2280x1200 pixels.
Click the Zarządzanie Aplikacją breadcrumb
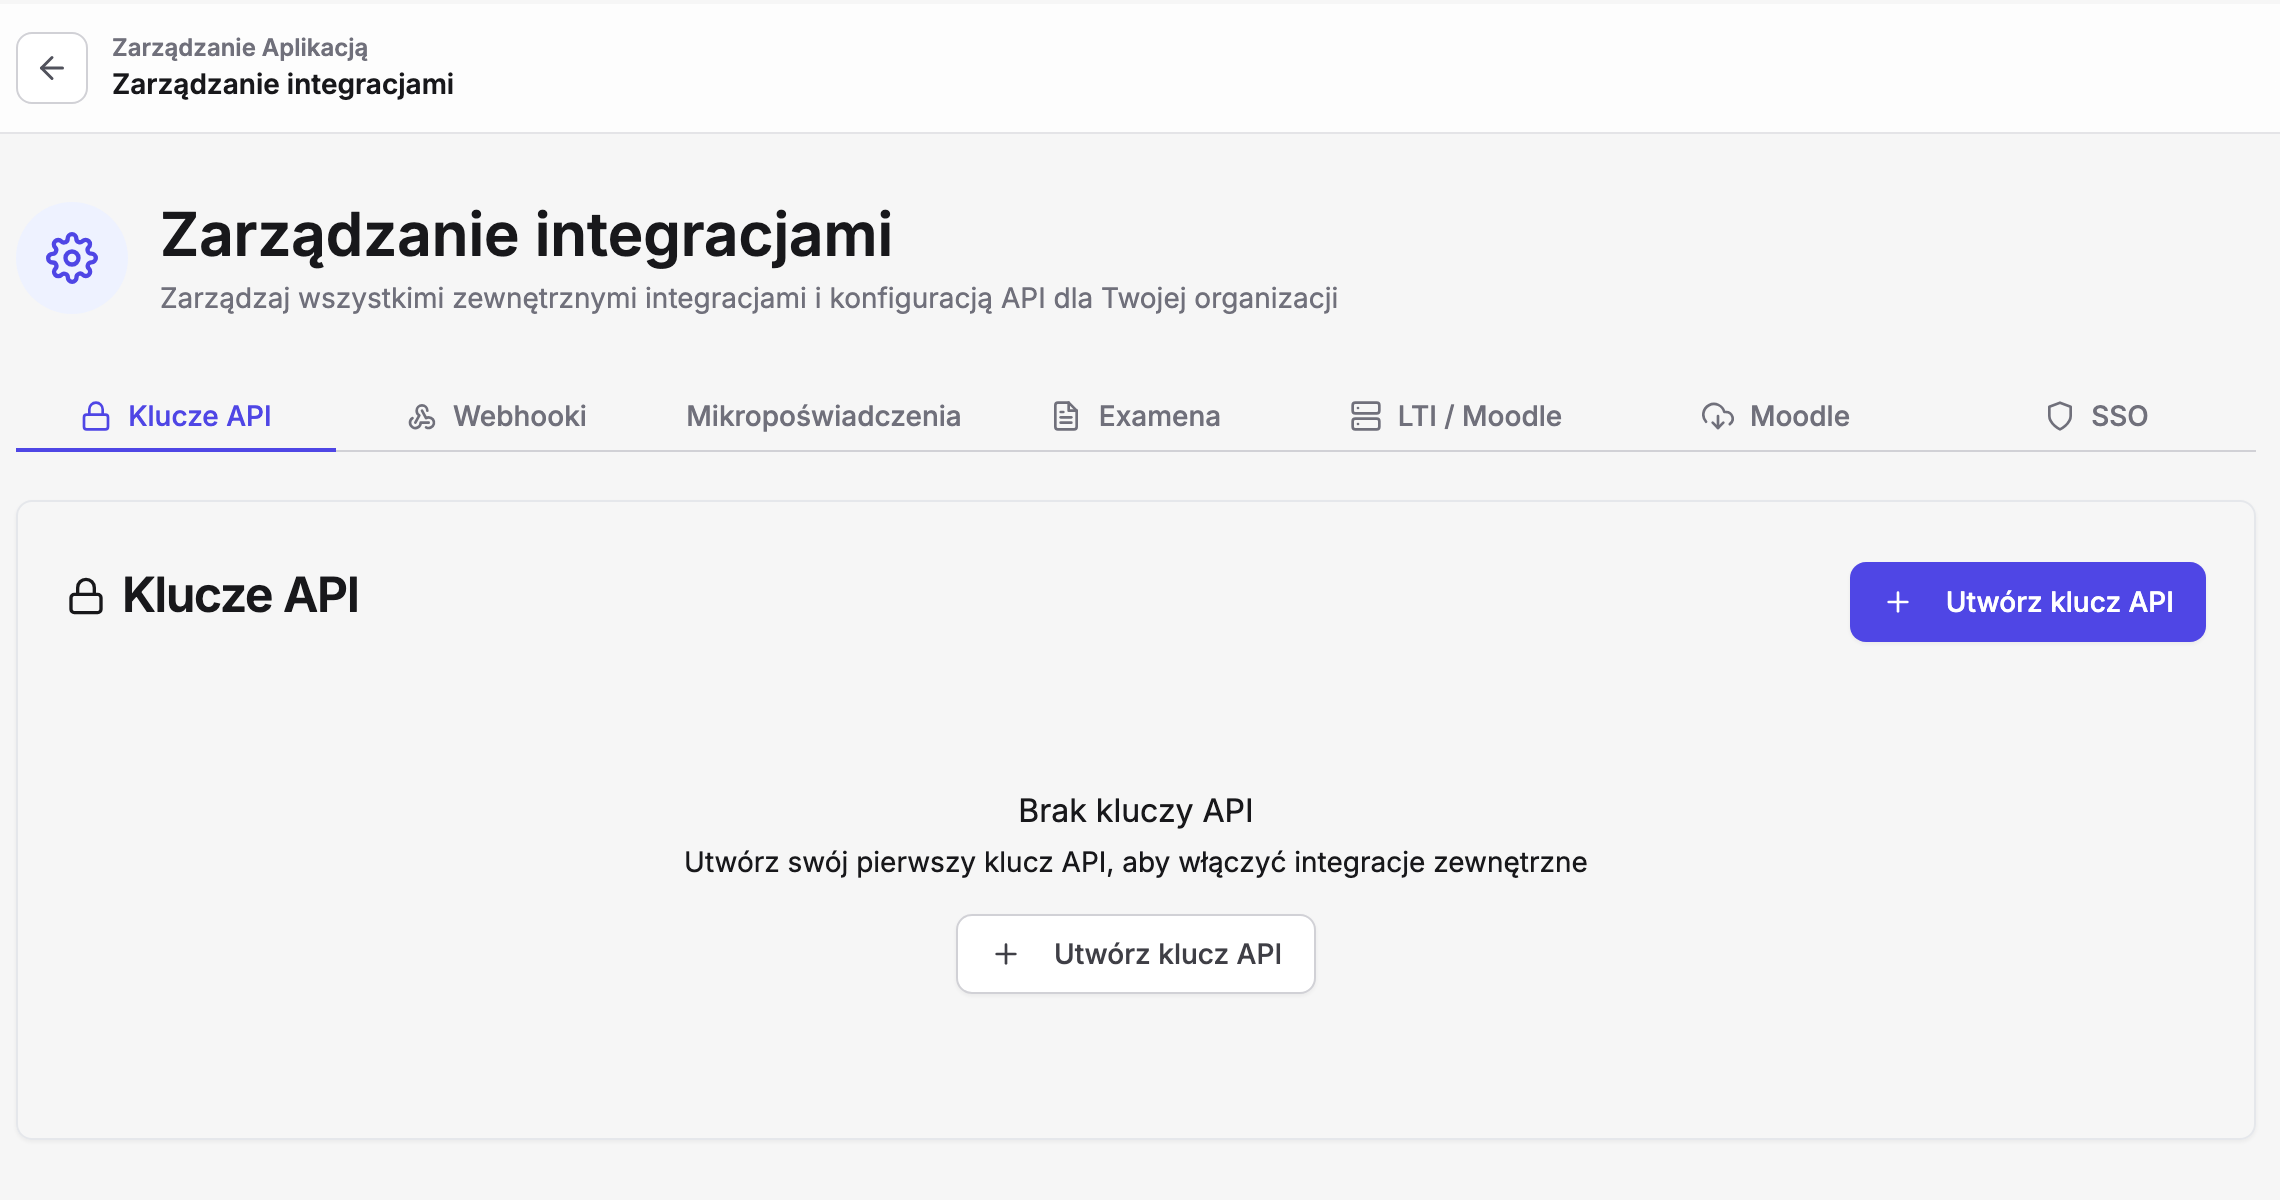[240, 48]
